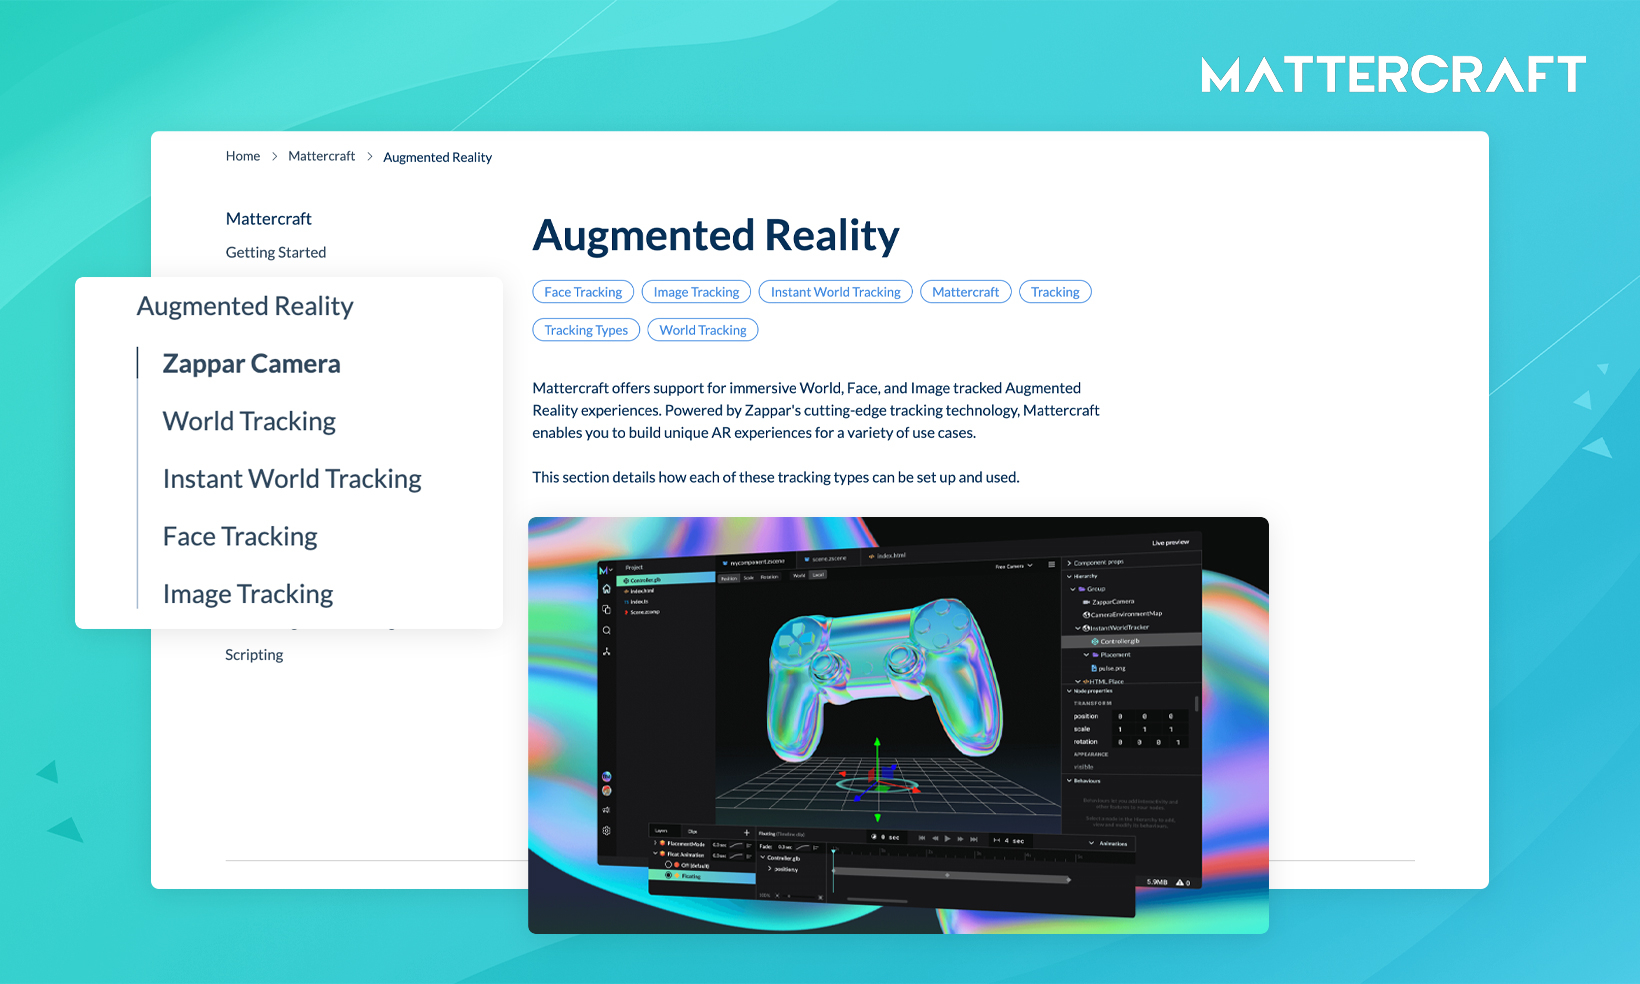Select pulse.png in the Hierarchy

click(1108, 668)
